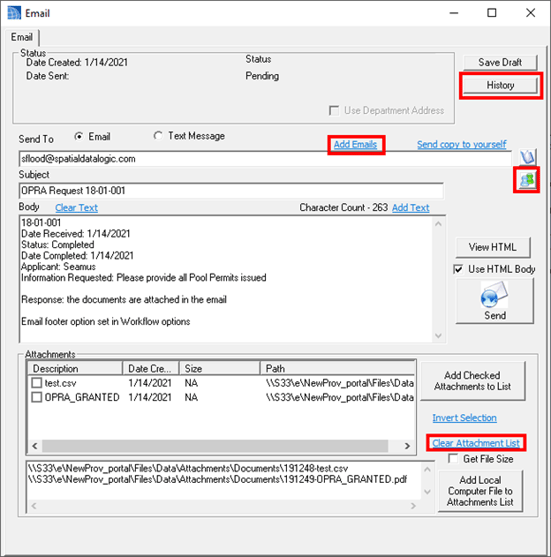
Task: Click the OPRA_GRANTED row date cell
Action: point(150,397)
